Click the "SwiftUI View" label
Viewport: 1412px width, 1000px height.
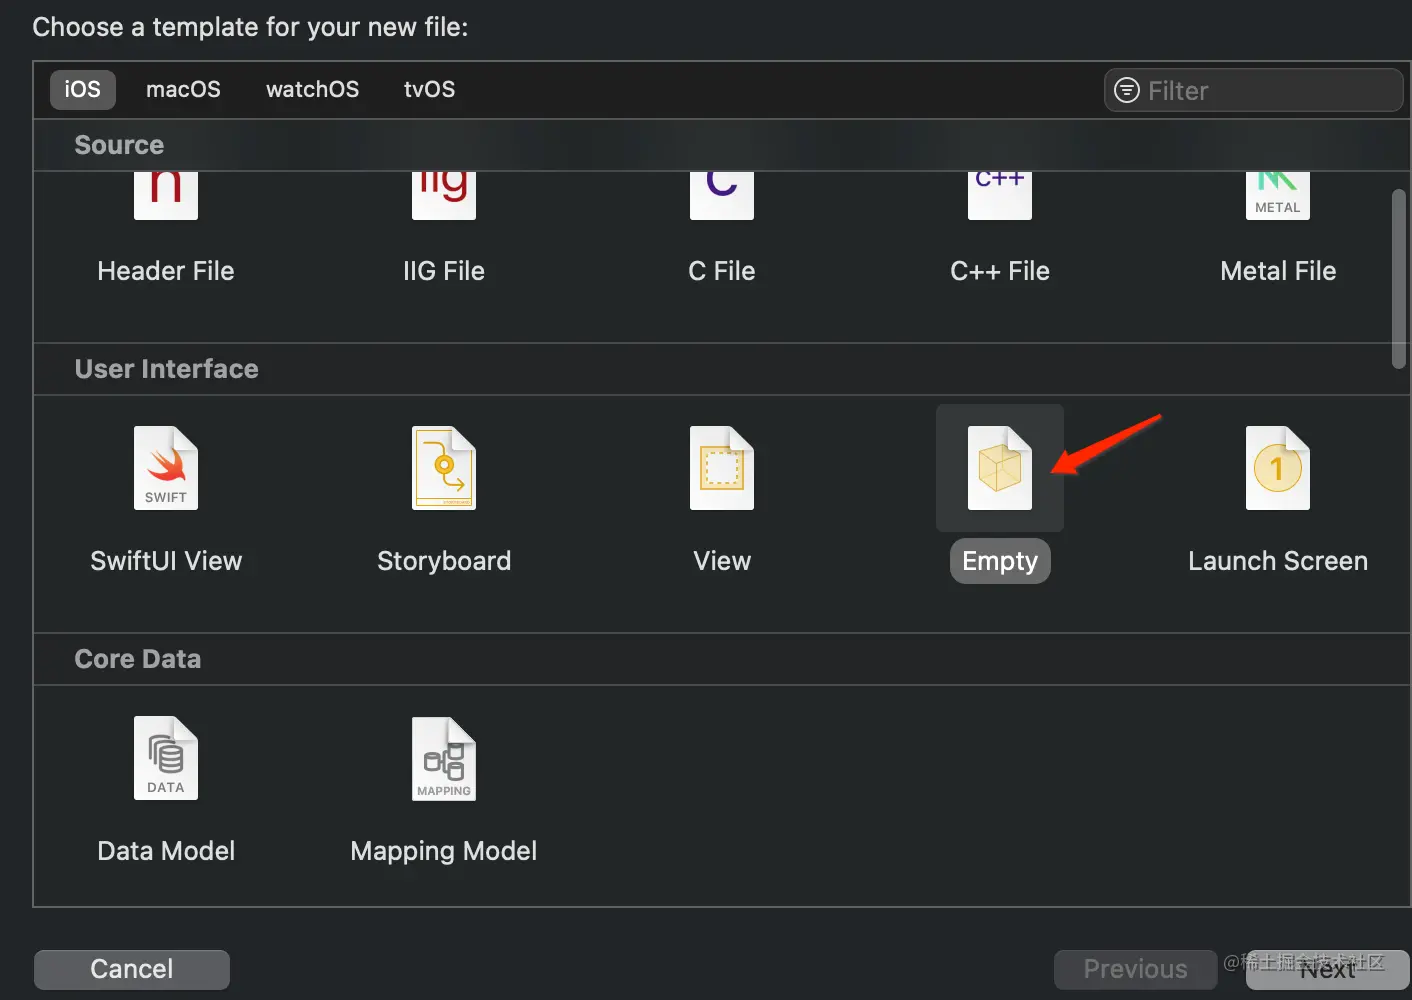(166, 561)
